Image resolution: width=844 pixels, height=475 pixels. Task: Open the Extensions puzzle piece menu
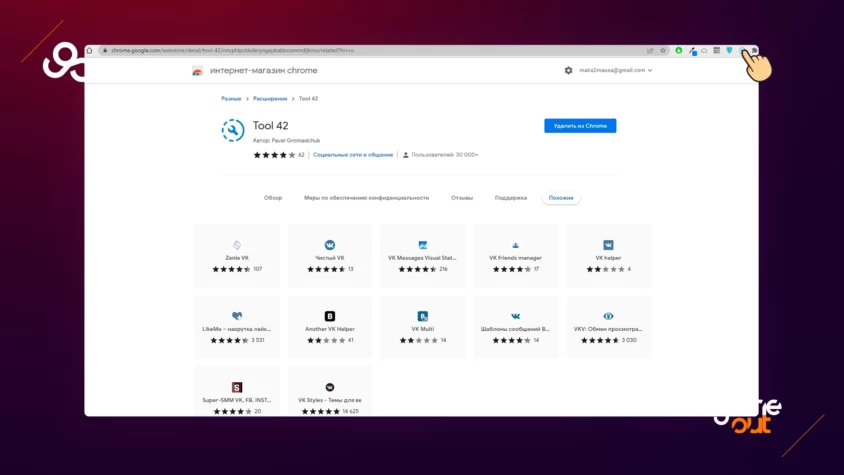tap(754, 50)
